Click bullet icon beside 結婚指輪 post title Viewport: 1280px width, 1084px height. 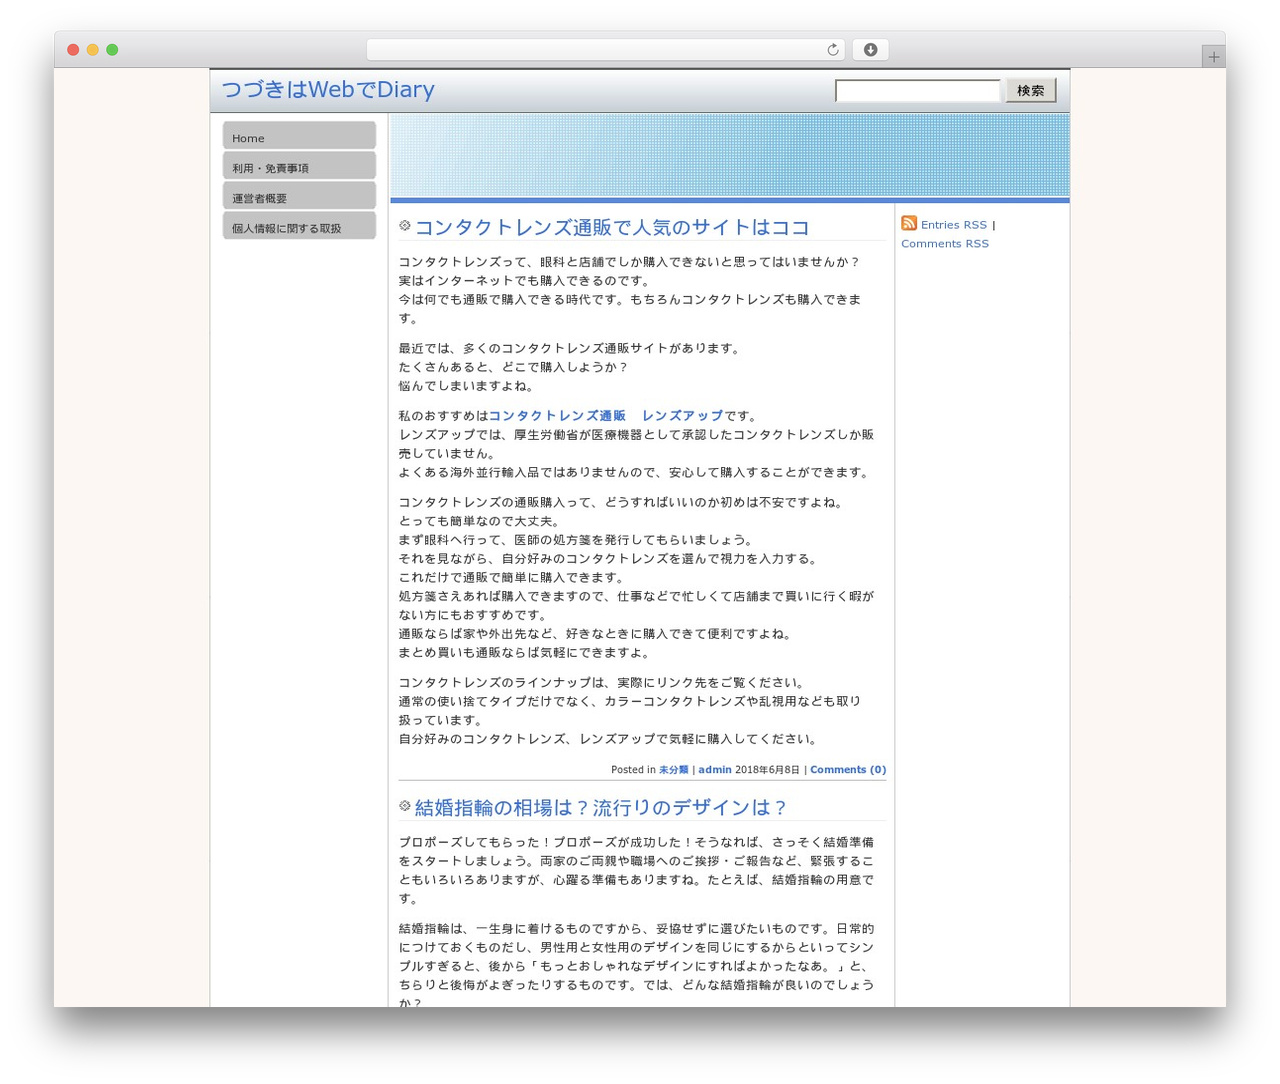click(x=405, y=806)
